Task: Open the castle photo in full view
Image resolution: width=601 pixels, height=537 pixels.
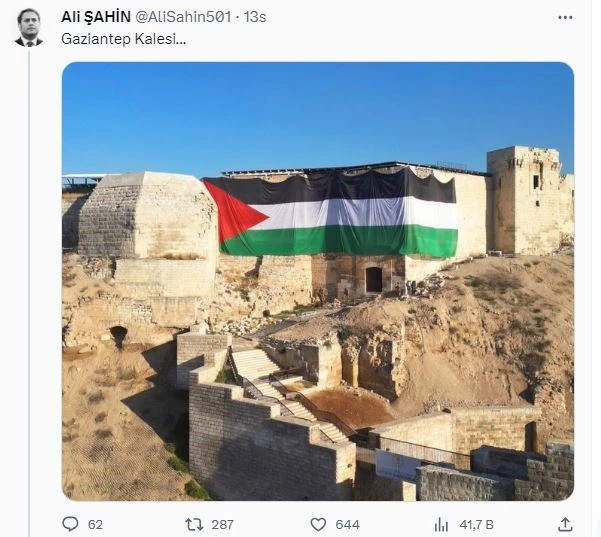Action: [x=318, y=281]
